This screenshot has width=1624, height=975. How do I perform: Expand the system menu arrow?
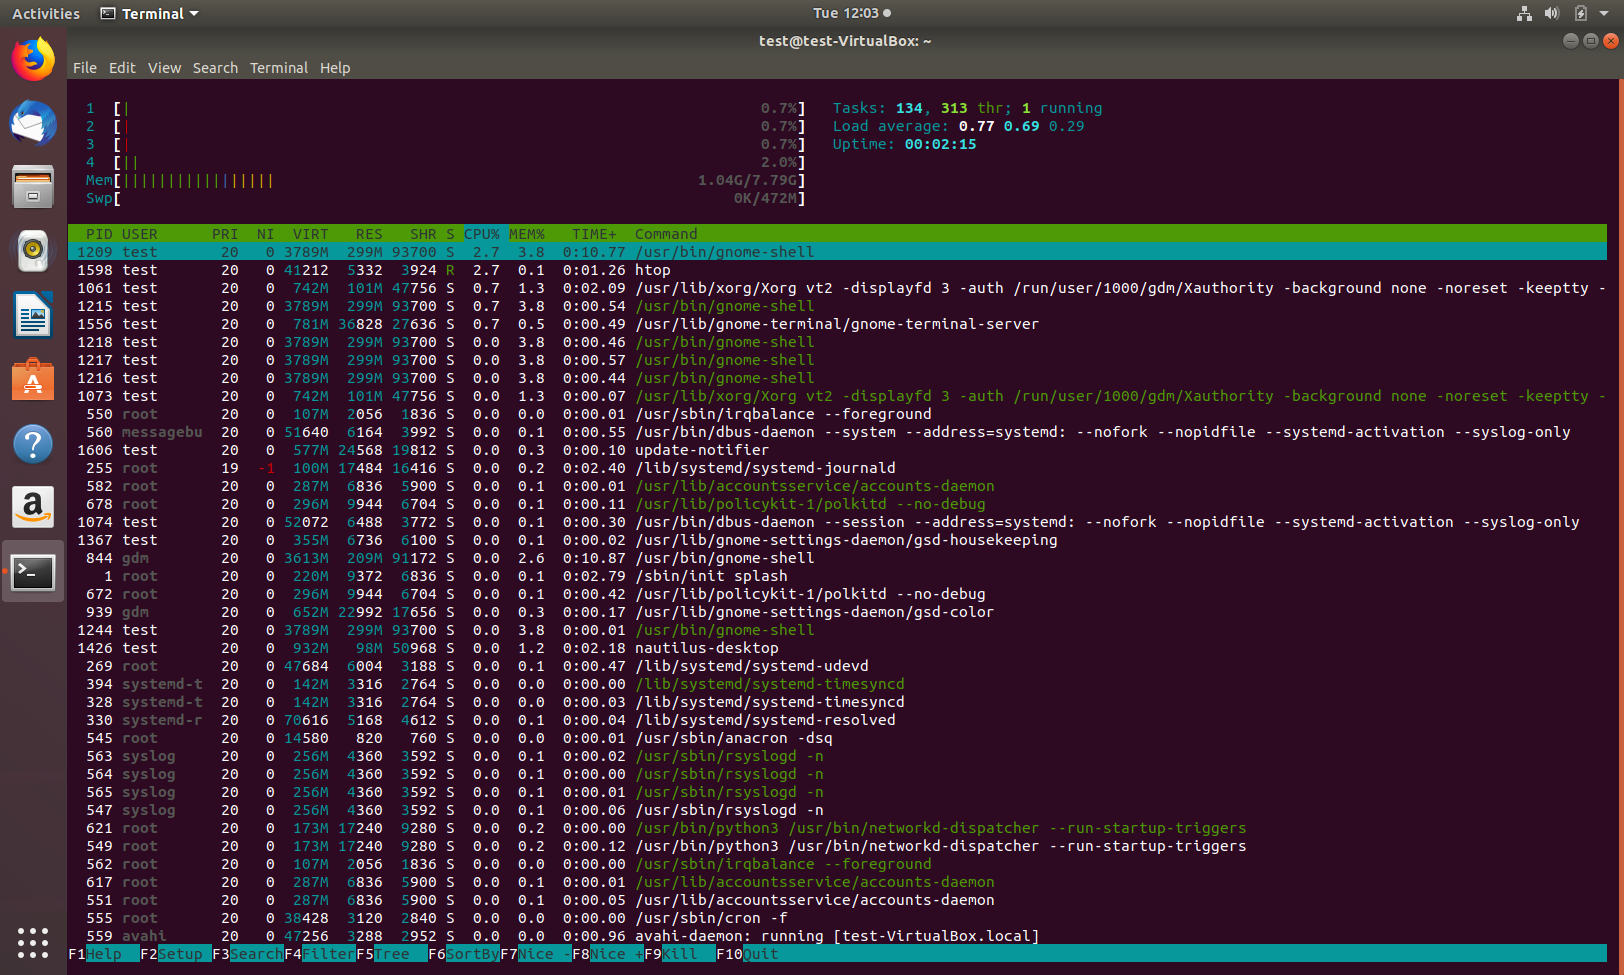1604,14
